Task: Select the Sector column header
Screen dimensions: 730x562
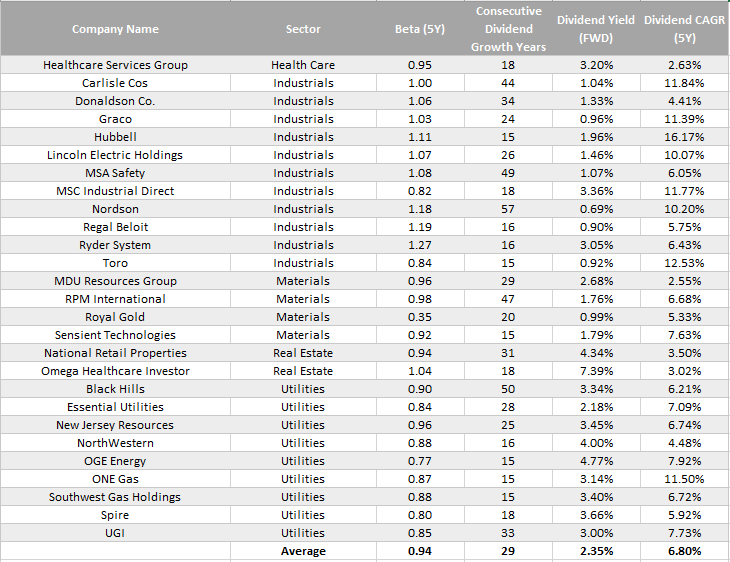Action: pyautogui.click(x=303, y=29)
